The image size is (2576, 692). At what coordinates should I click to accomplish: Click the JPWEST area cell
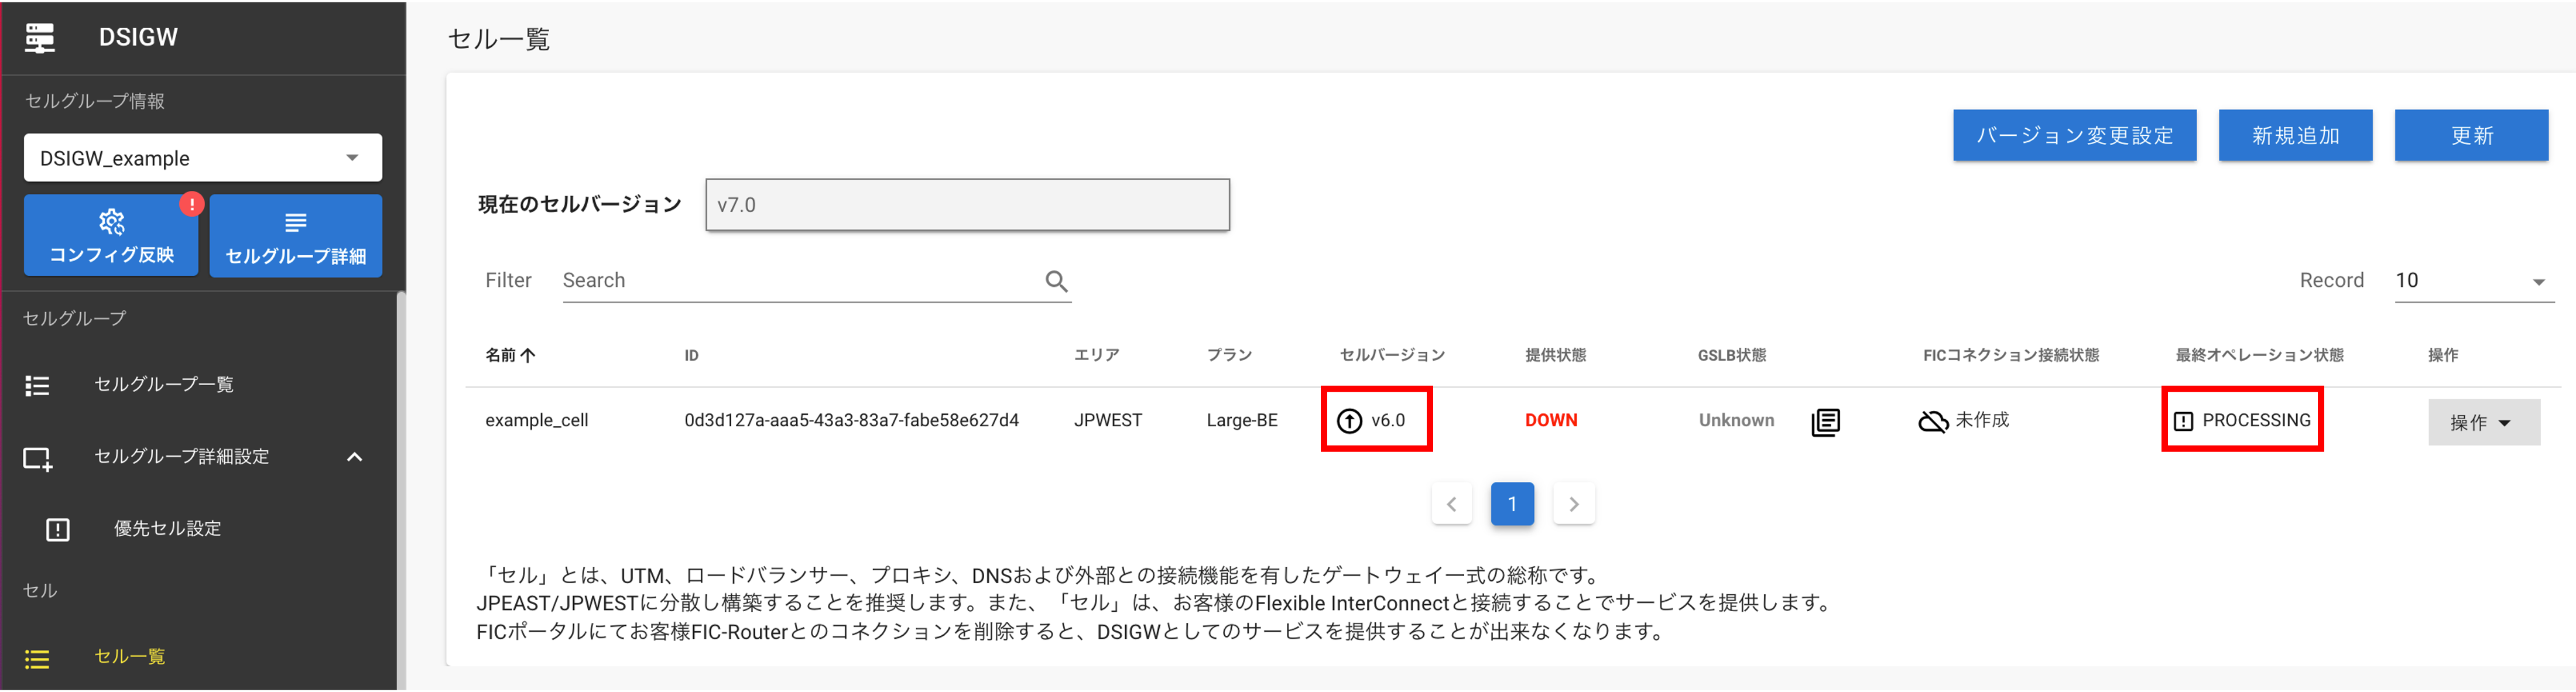(1108, 421)
